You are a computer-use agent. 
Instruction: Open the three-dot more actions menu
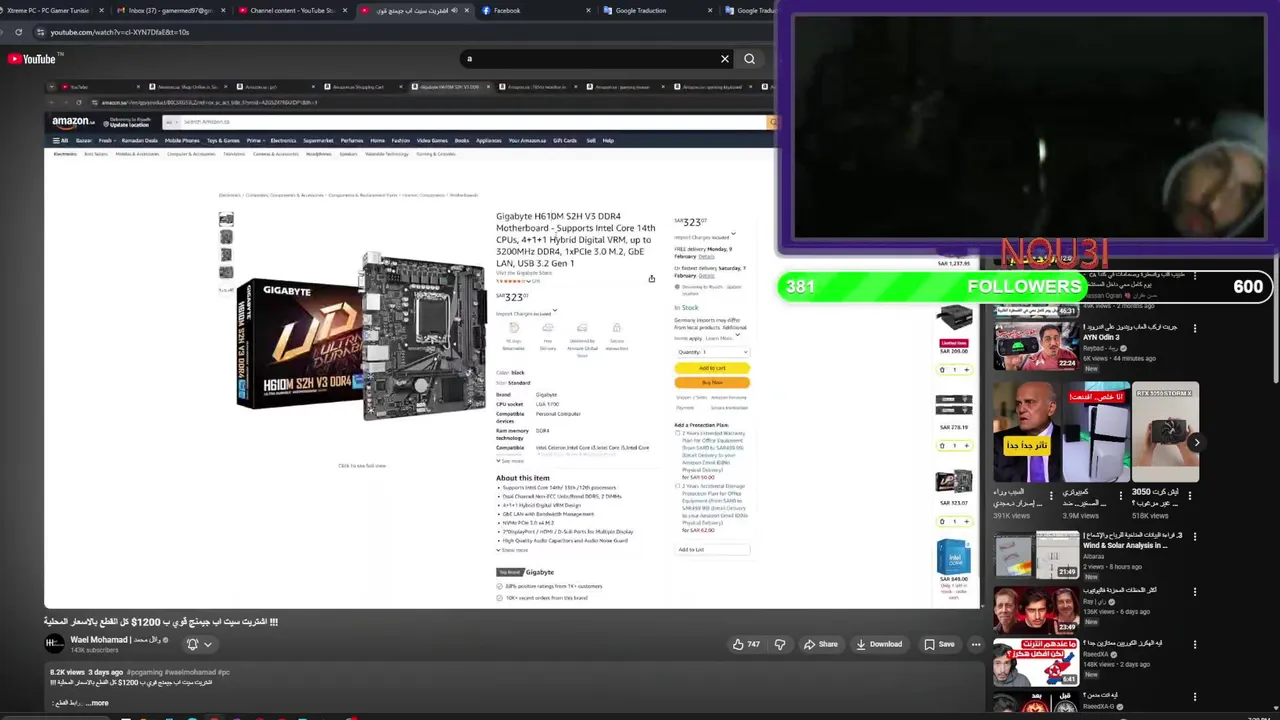[976, 644]
